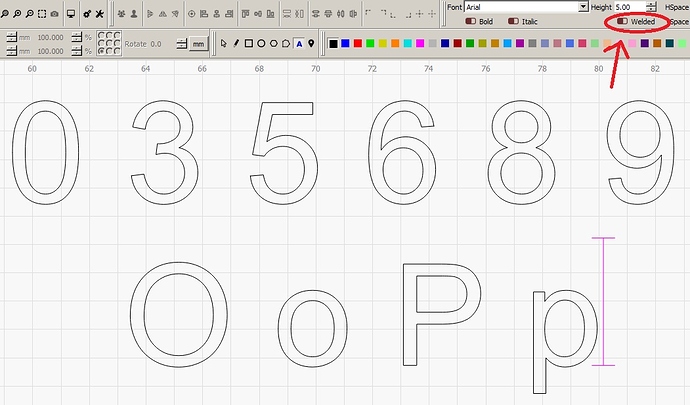Click the Align Left edges icon

[x=204, y=14]
